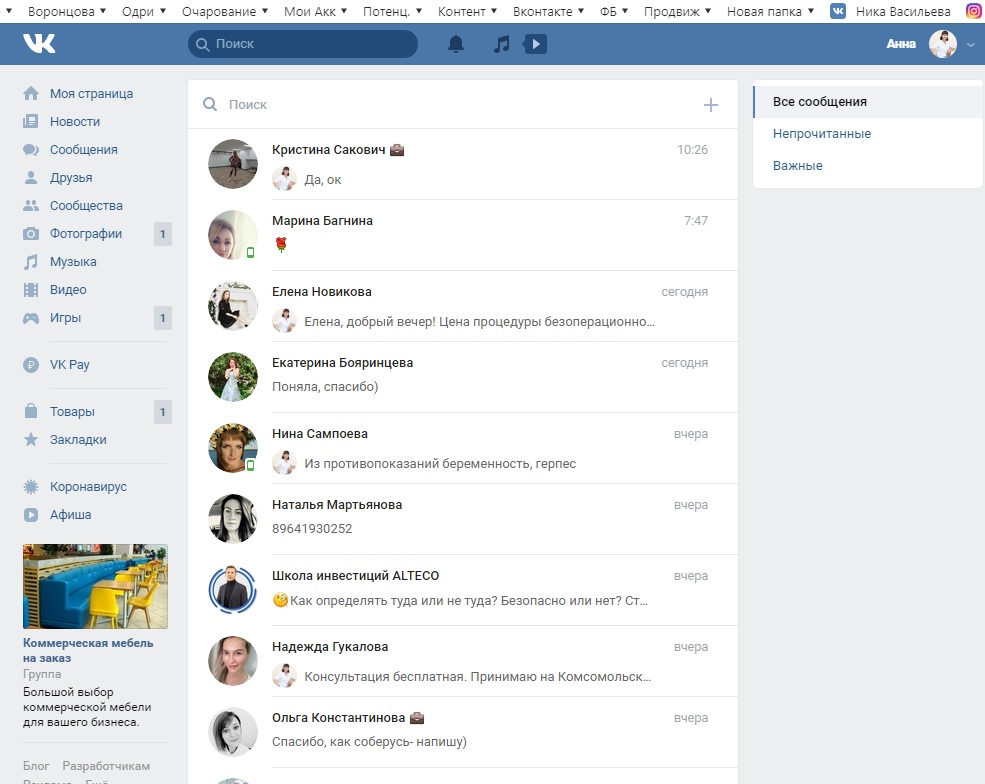985x784 pixels.
Task: Expand Мои Акк bookmark folder
Action: [315, 11]
